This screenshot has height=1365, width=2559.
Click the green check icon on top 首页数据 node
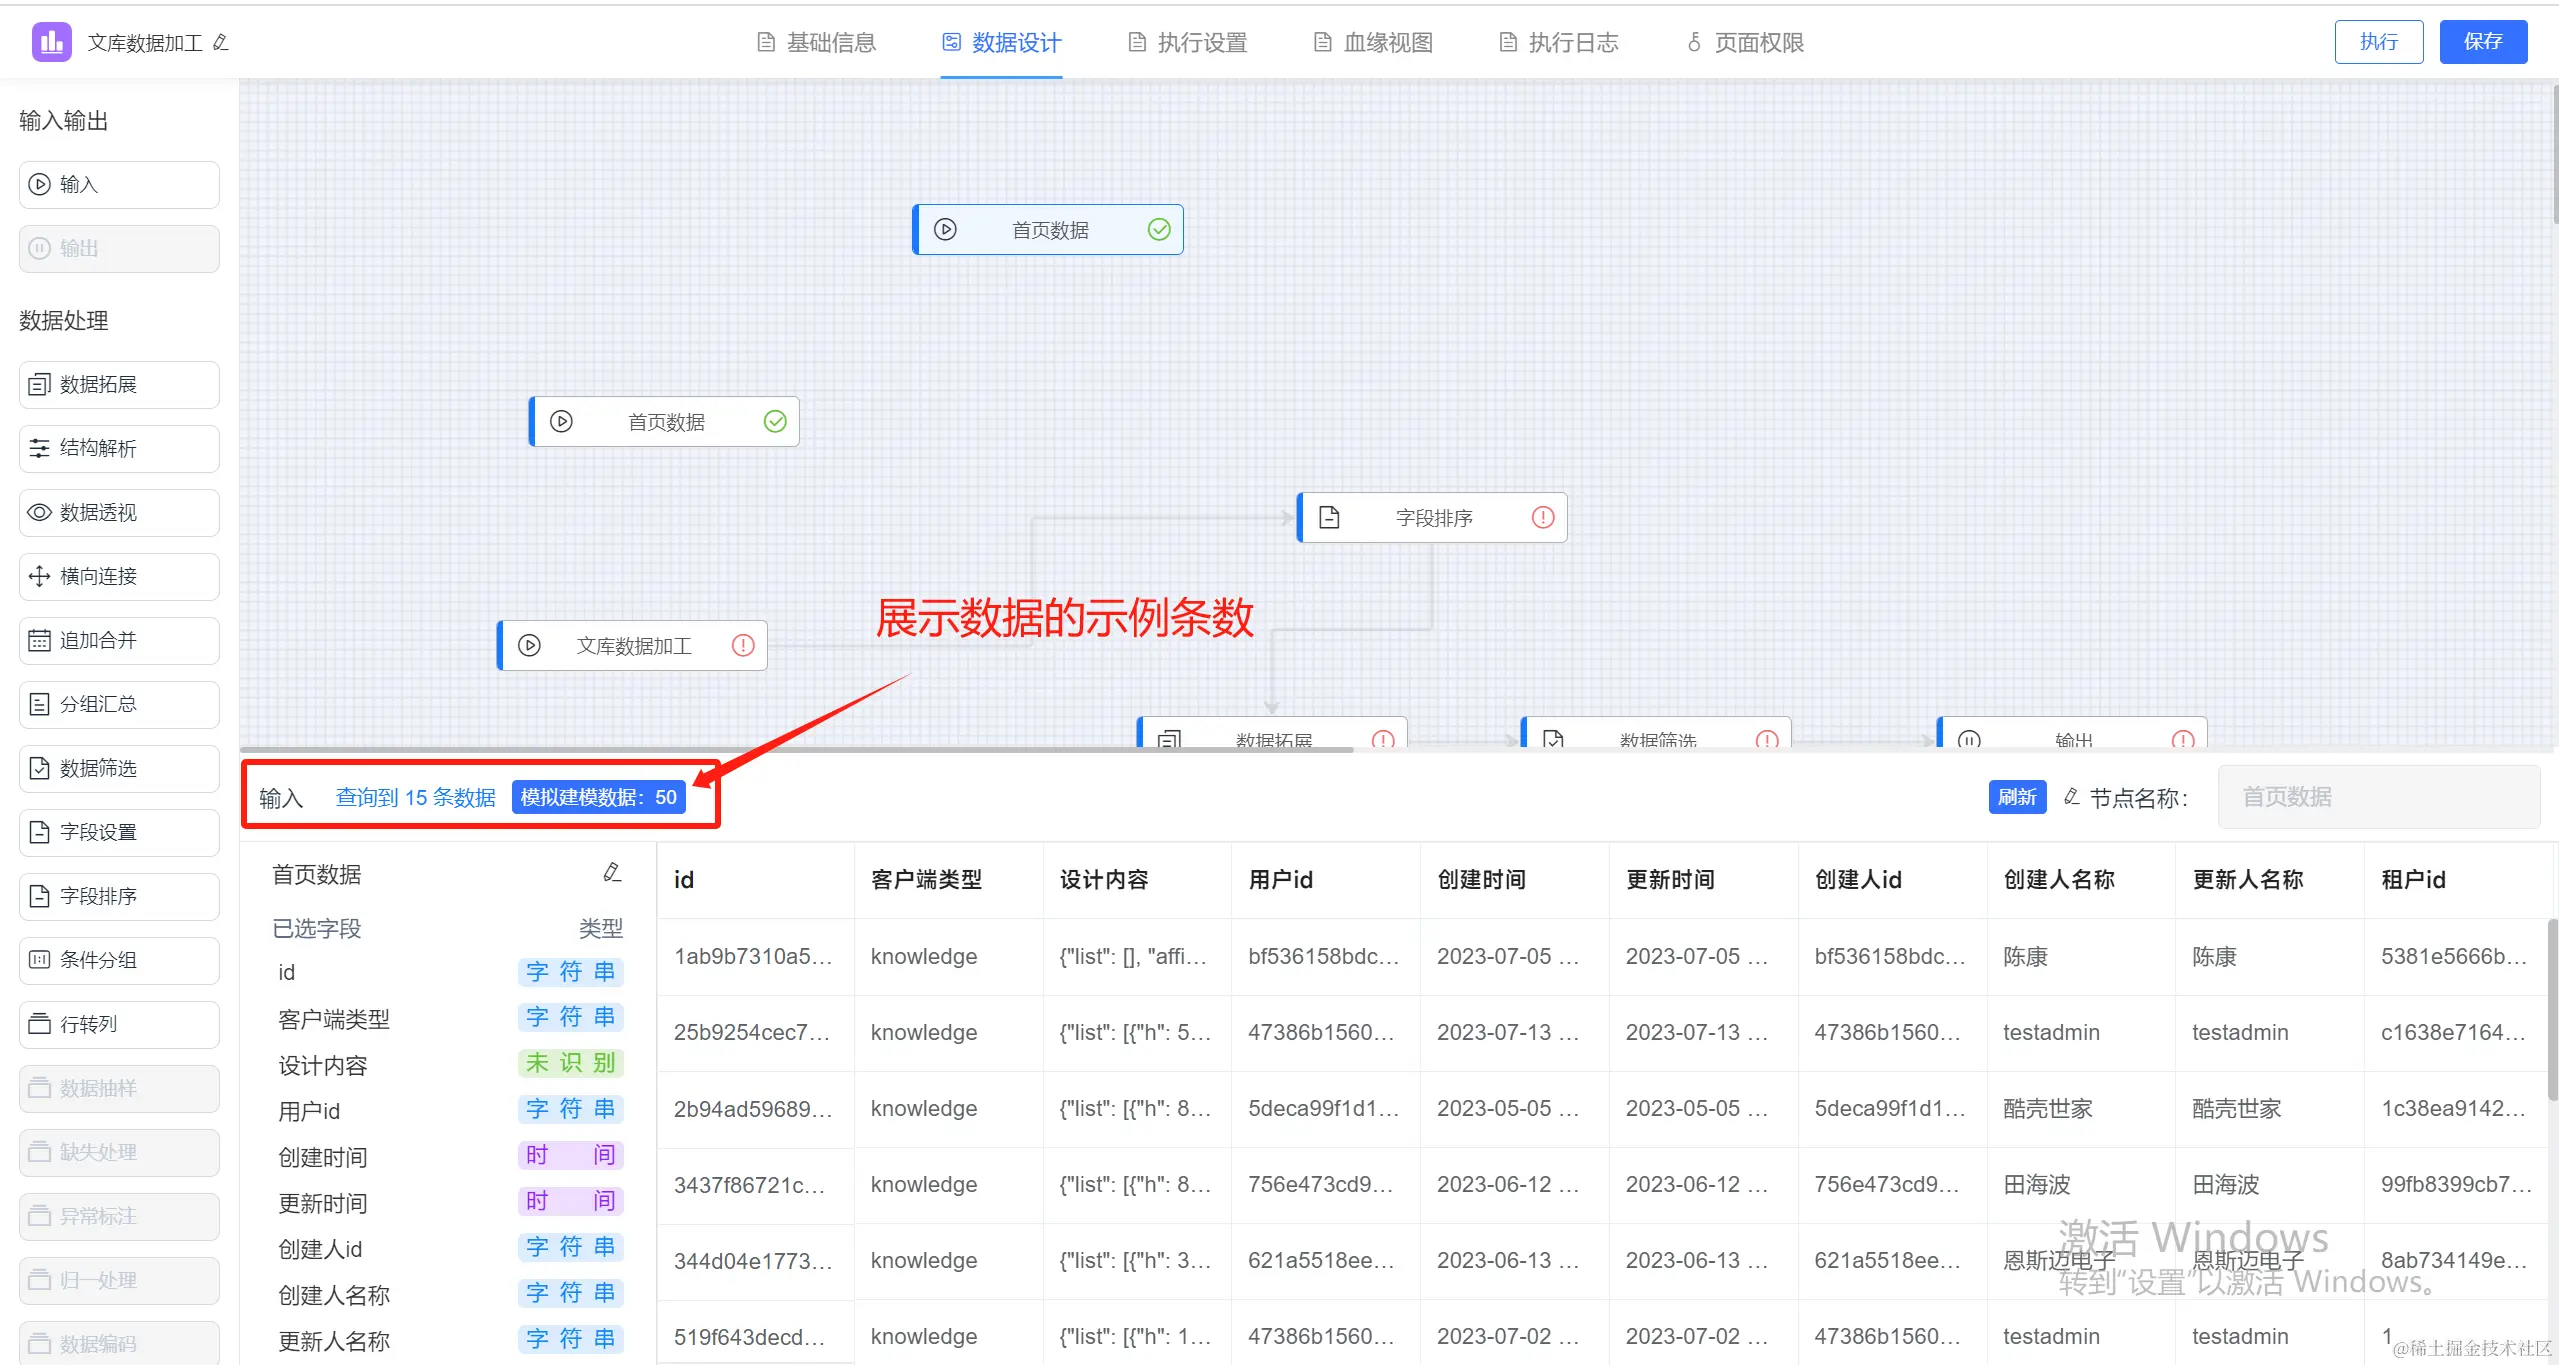coord(1159,230)
